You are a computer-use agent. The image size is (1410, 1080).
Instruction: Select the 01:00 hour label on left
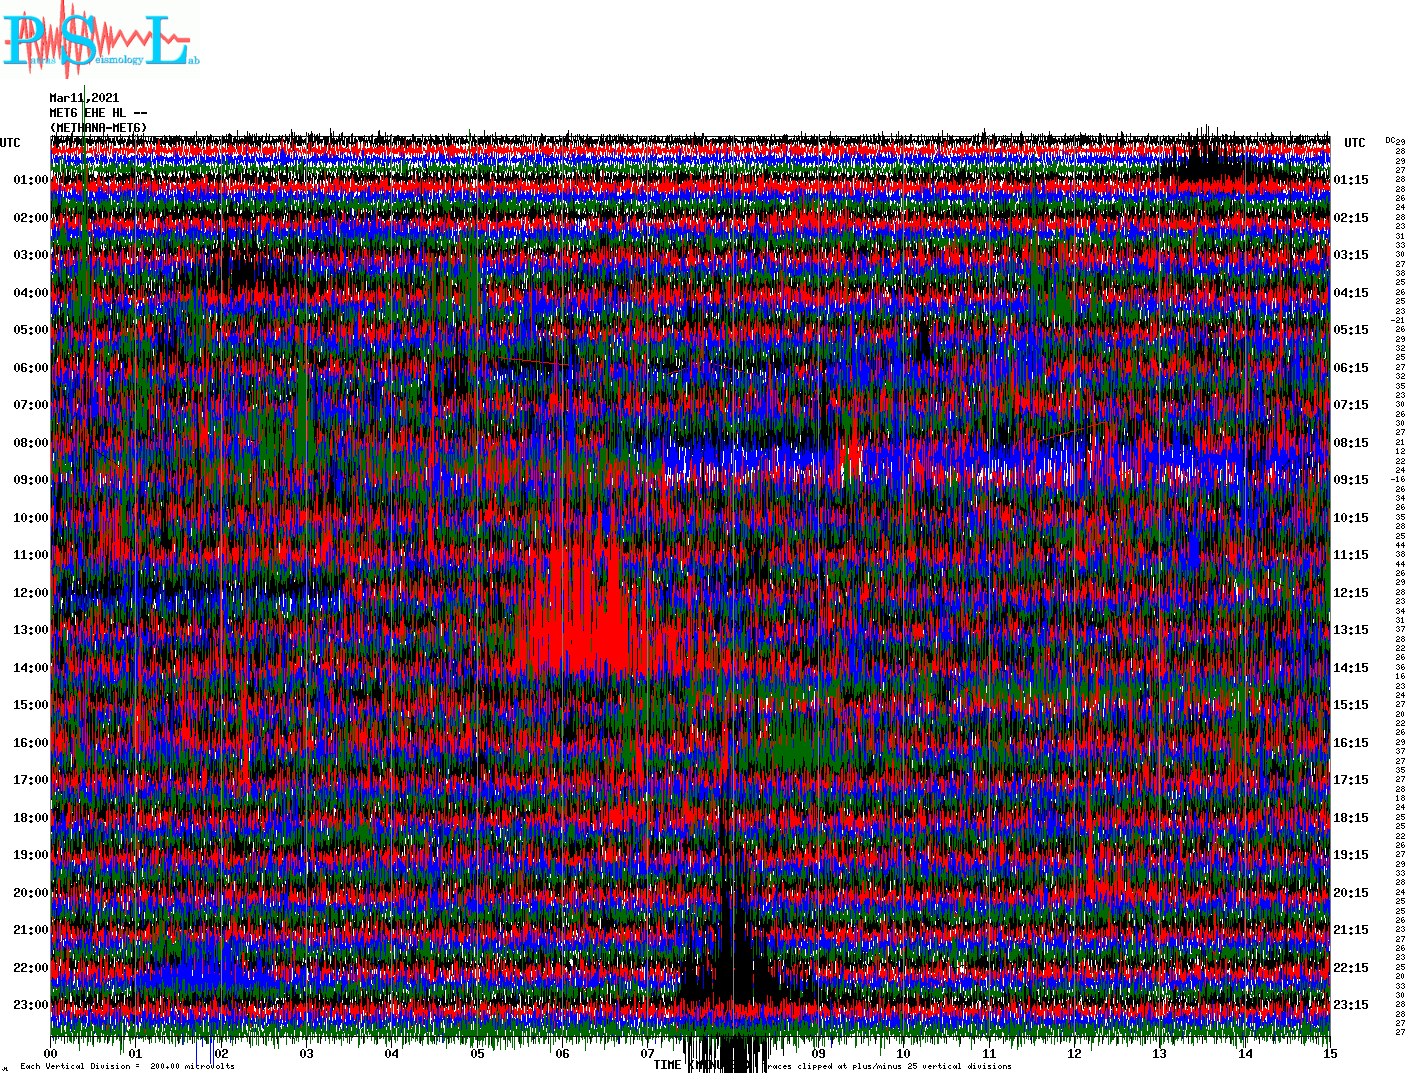30,180
